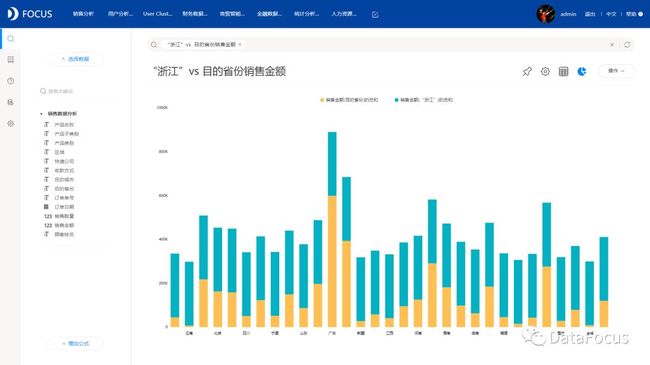Select the 销售金额 numeric column

pos(64,225)
